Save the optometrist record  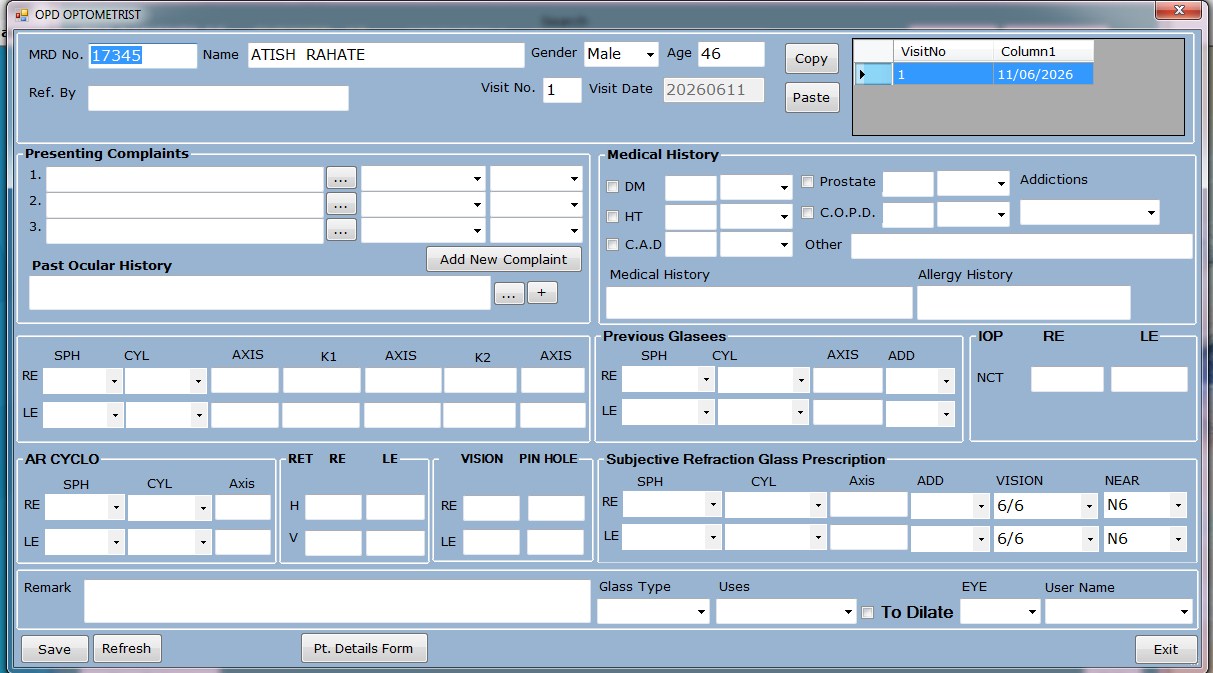coord(54,649)
